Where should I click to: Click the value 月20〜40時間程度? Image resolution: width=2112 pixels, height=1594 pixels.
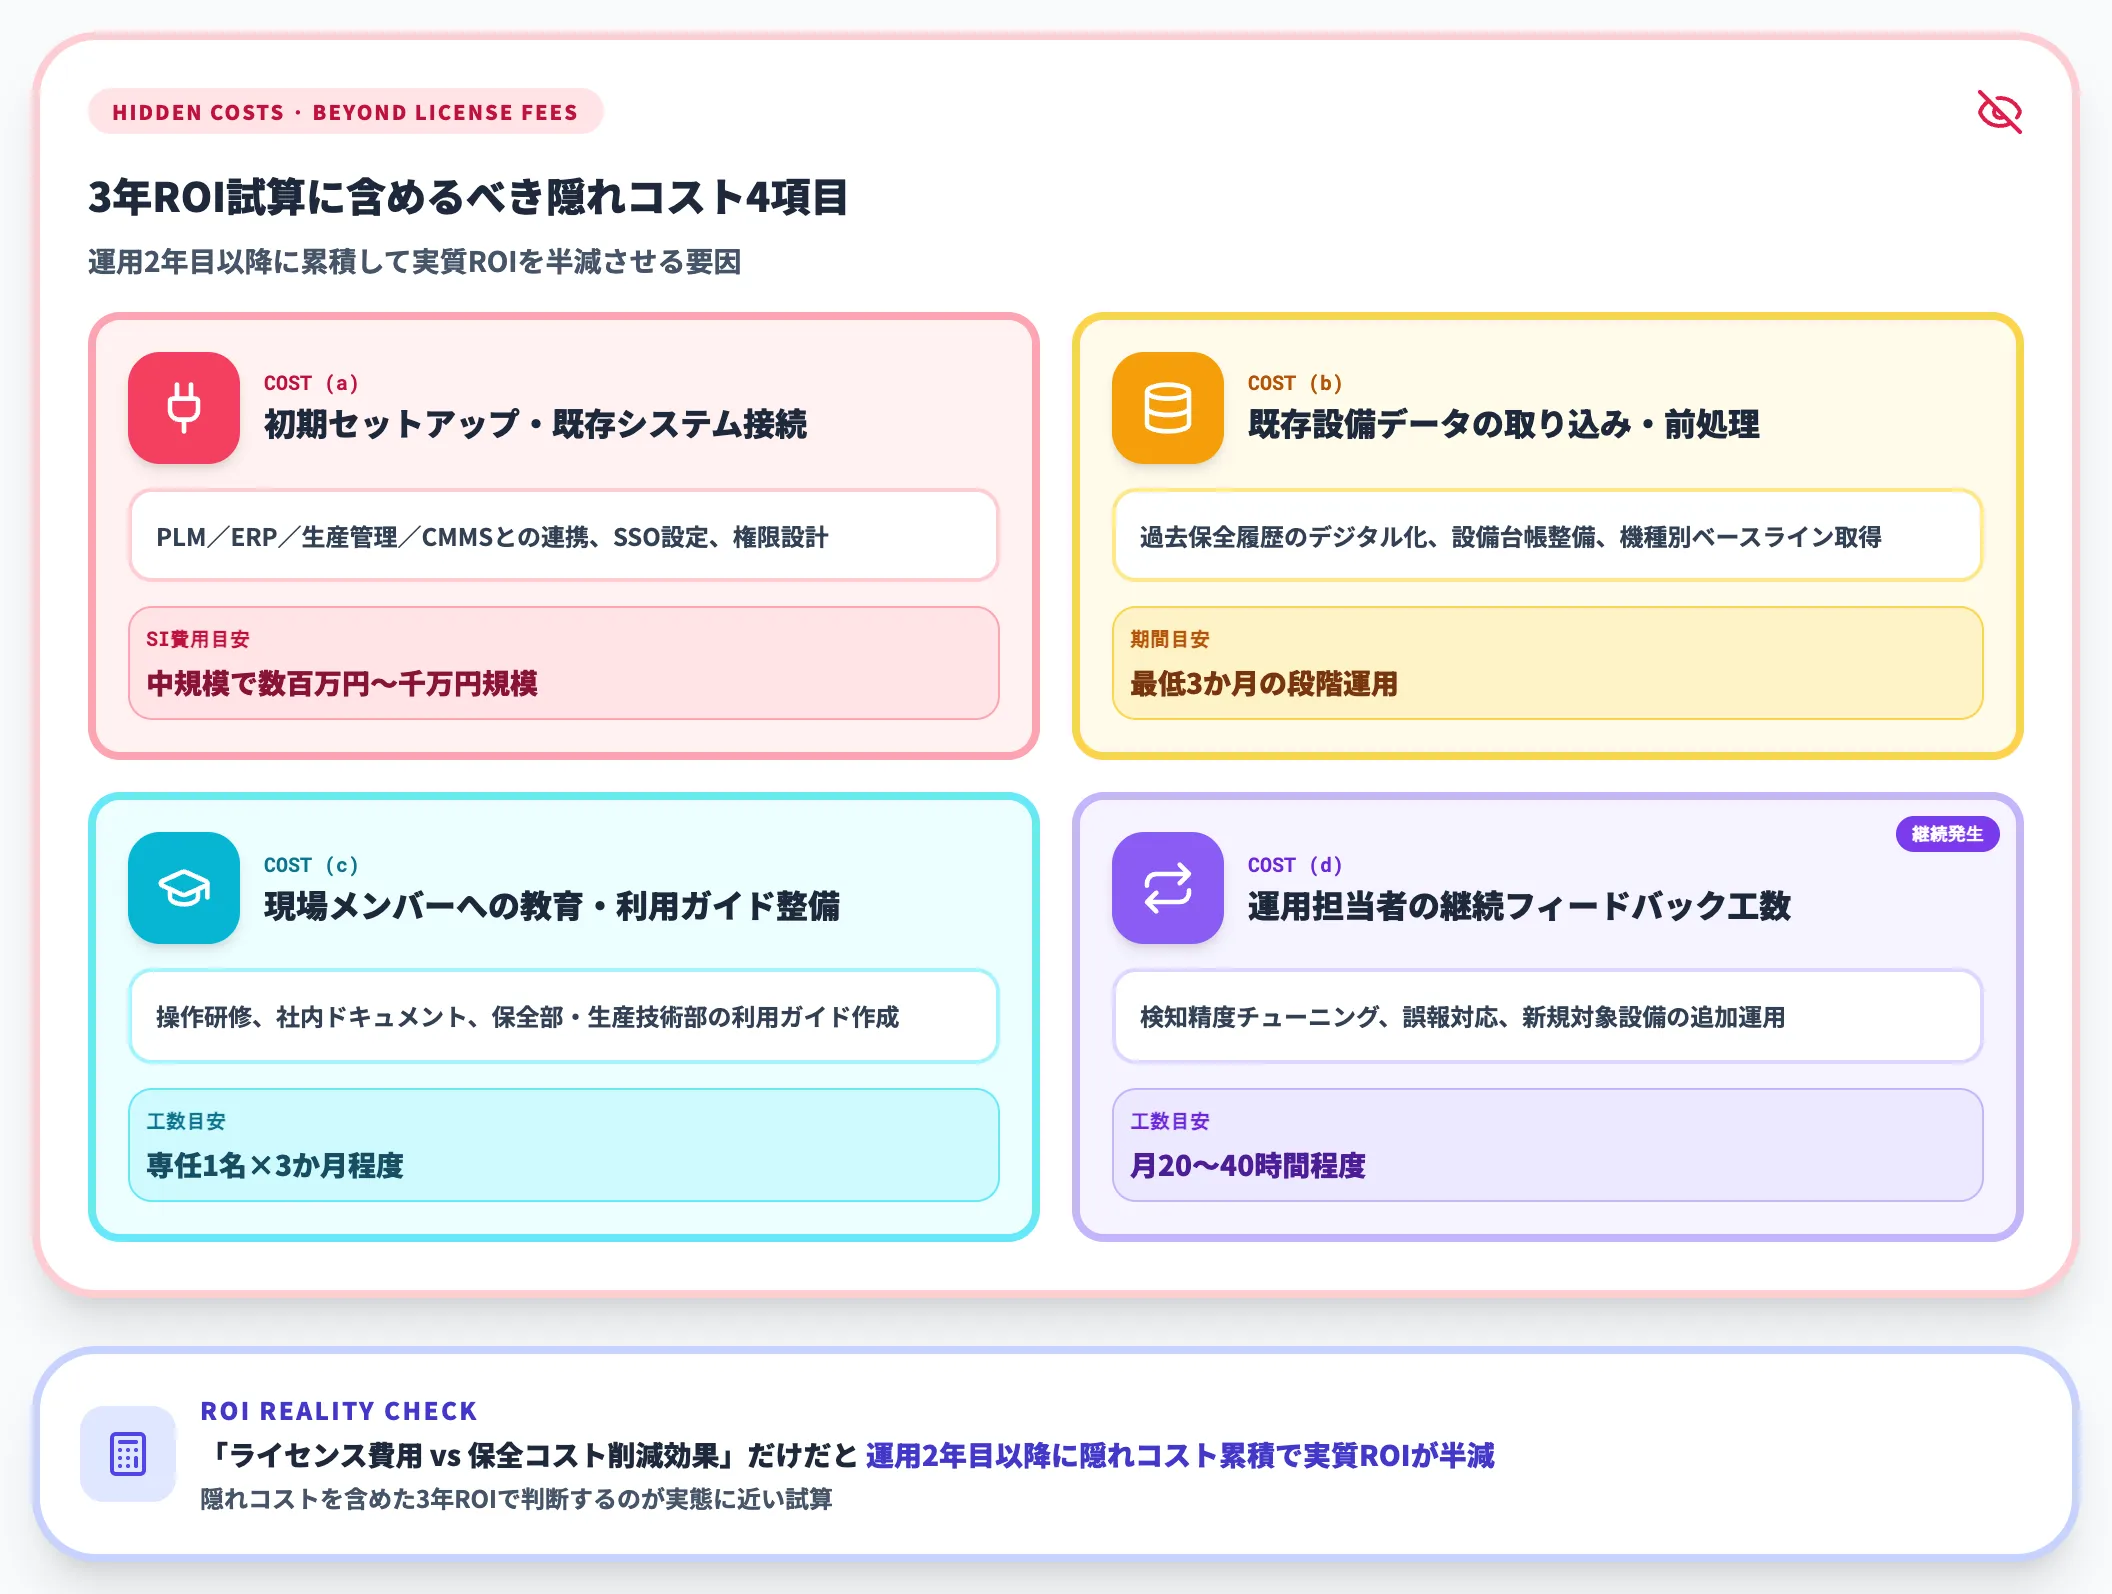pyautogui.click(x=1248, y=1166)
